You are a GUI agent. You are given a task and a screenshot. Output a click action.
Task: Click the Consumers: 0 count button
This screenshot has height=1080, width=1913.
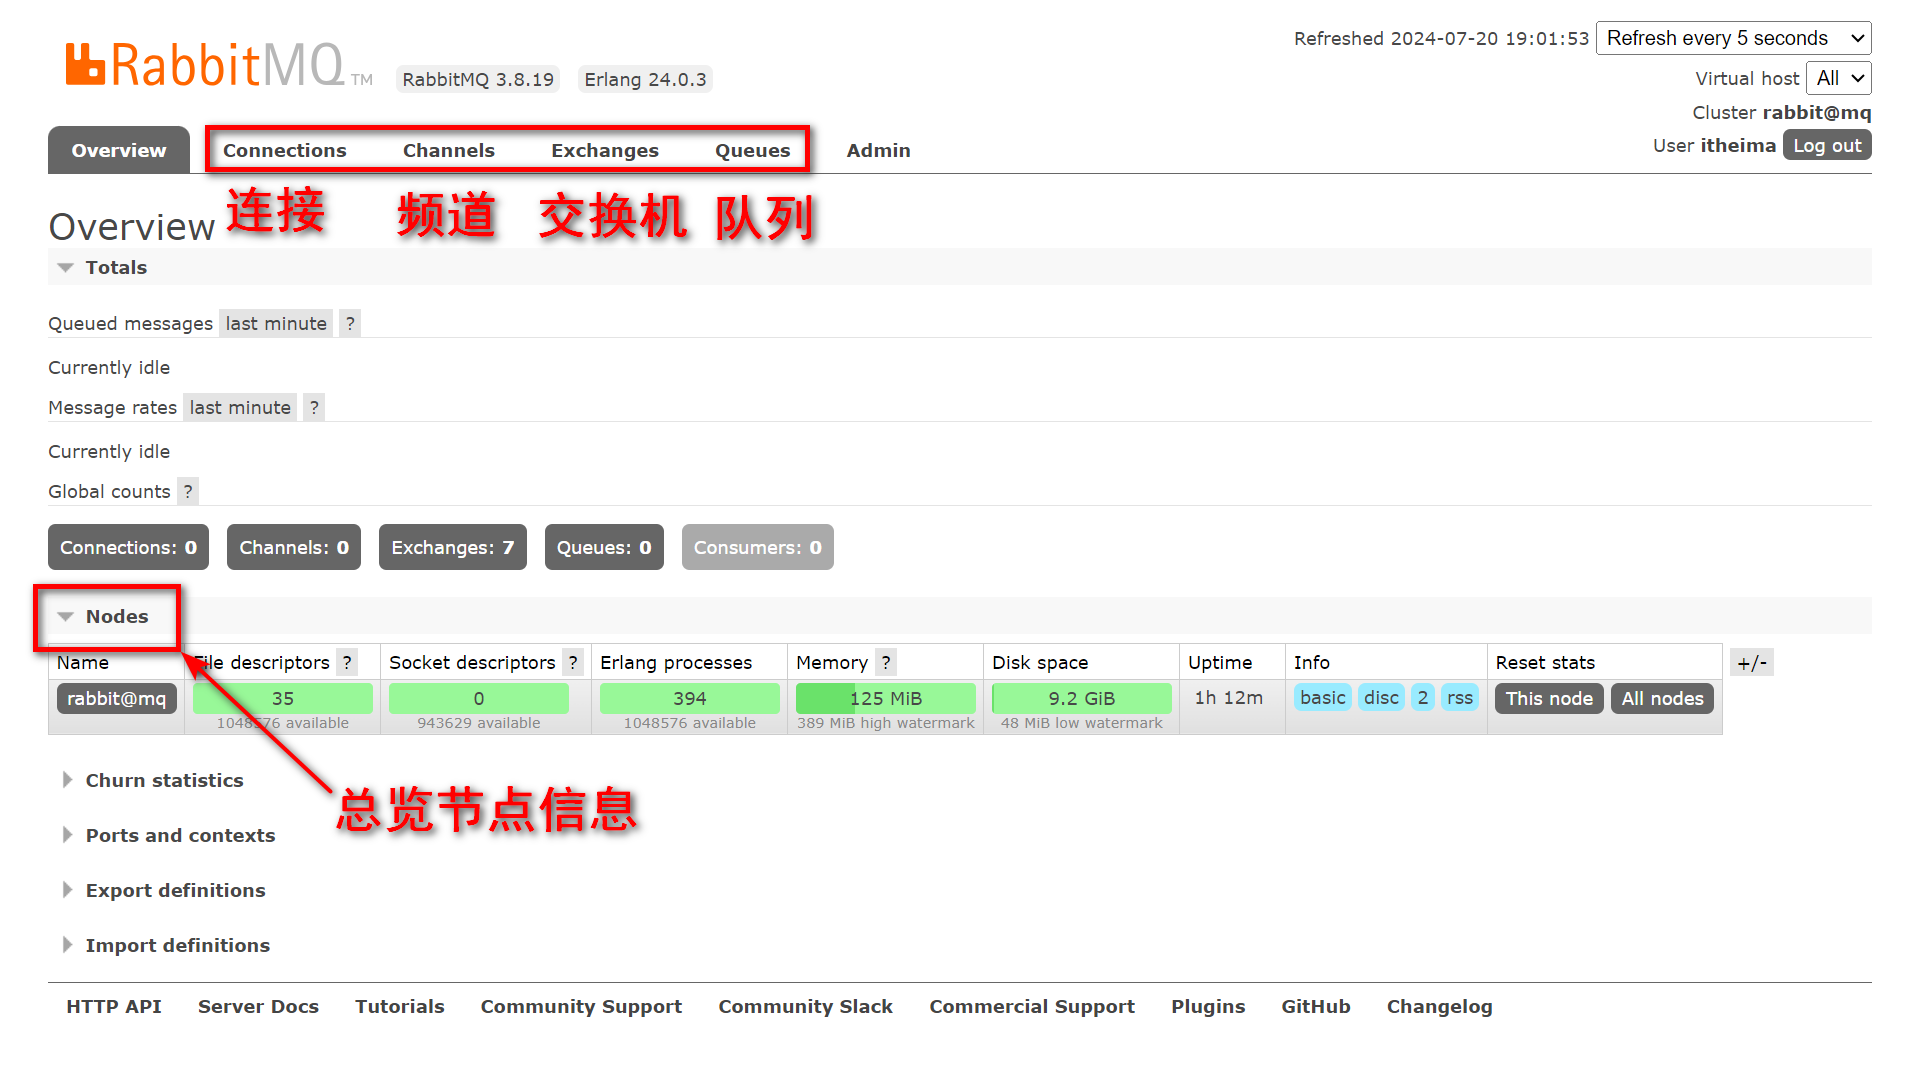(758, 548)
